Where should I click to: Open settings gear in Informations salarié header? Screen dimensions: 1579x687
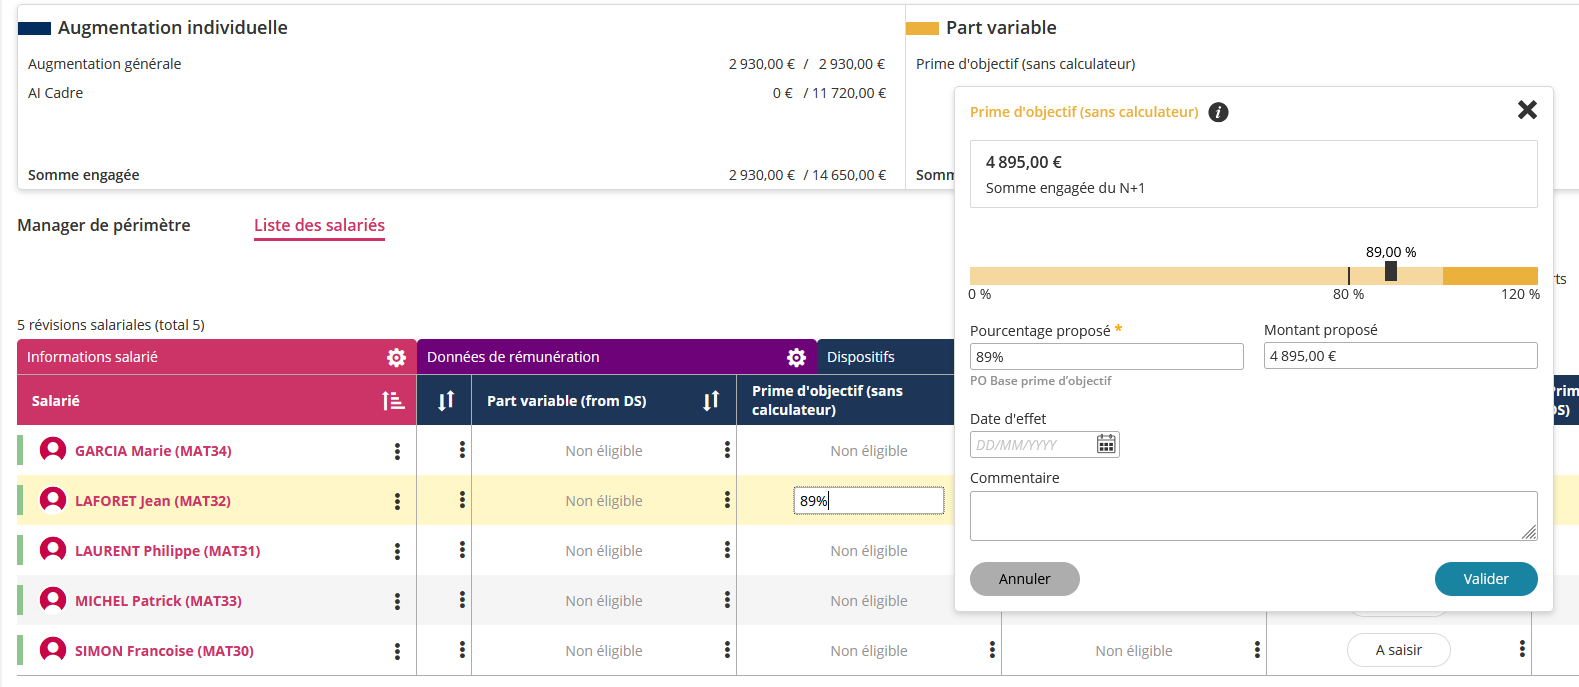[x=396, y=357]
